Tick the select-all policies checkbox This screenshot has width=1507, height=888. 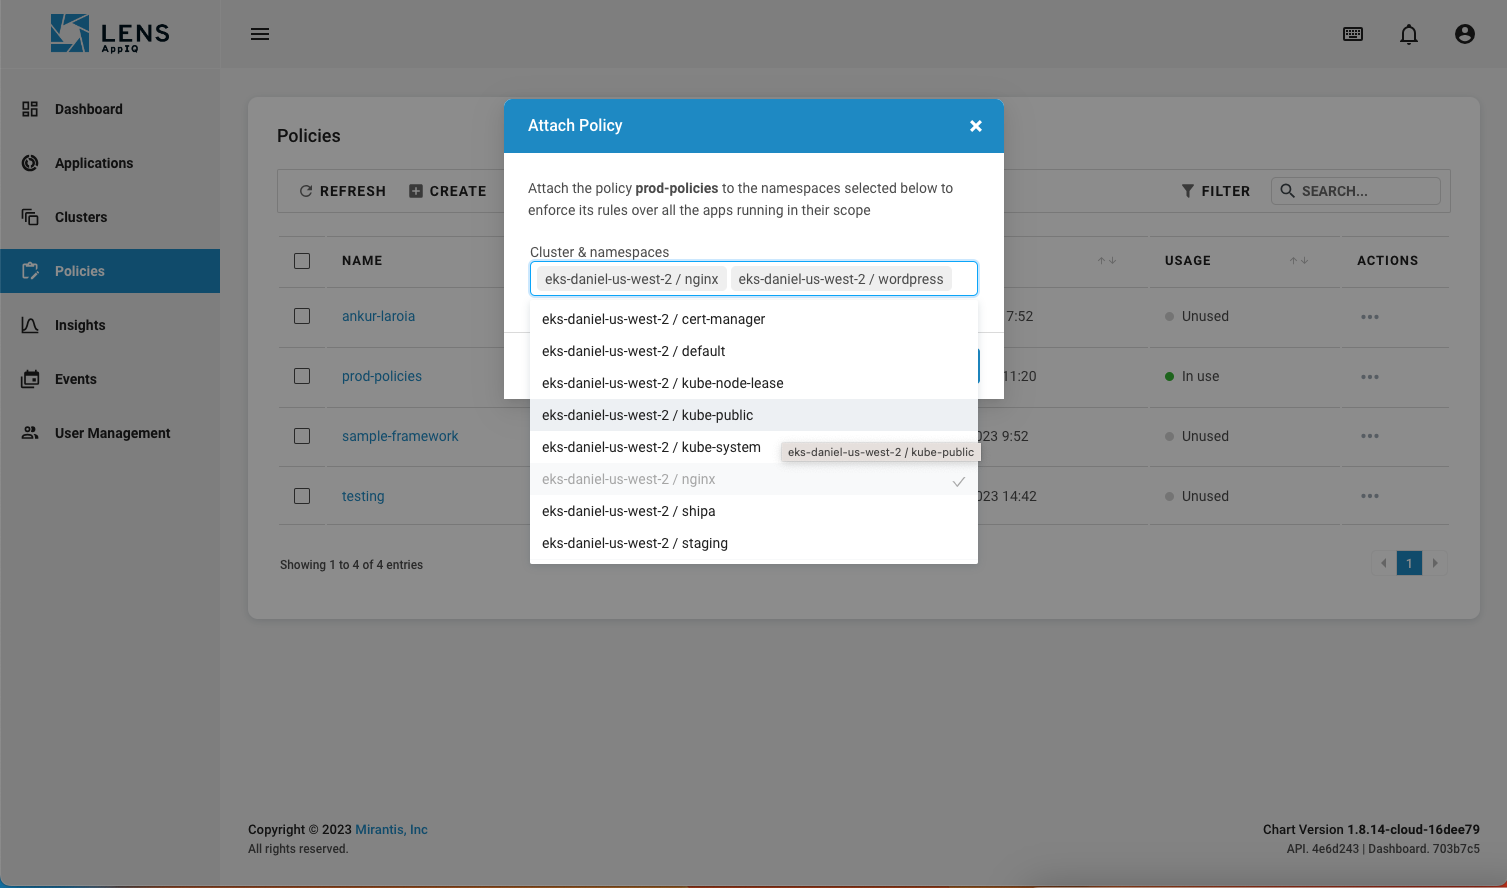tap(302, 261)
